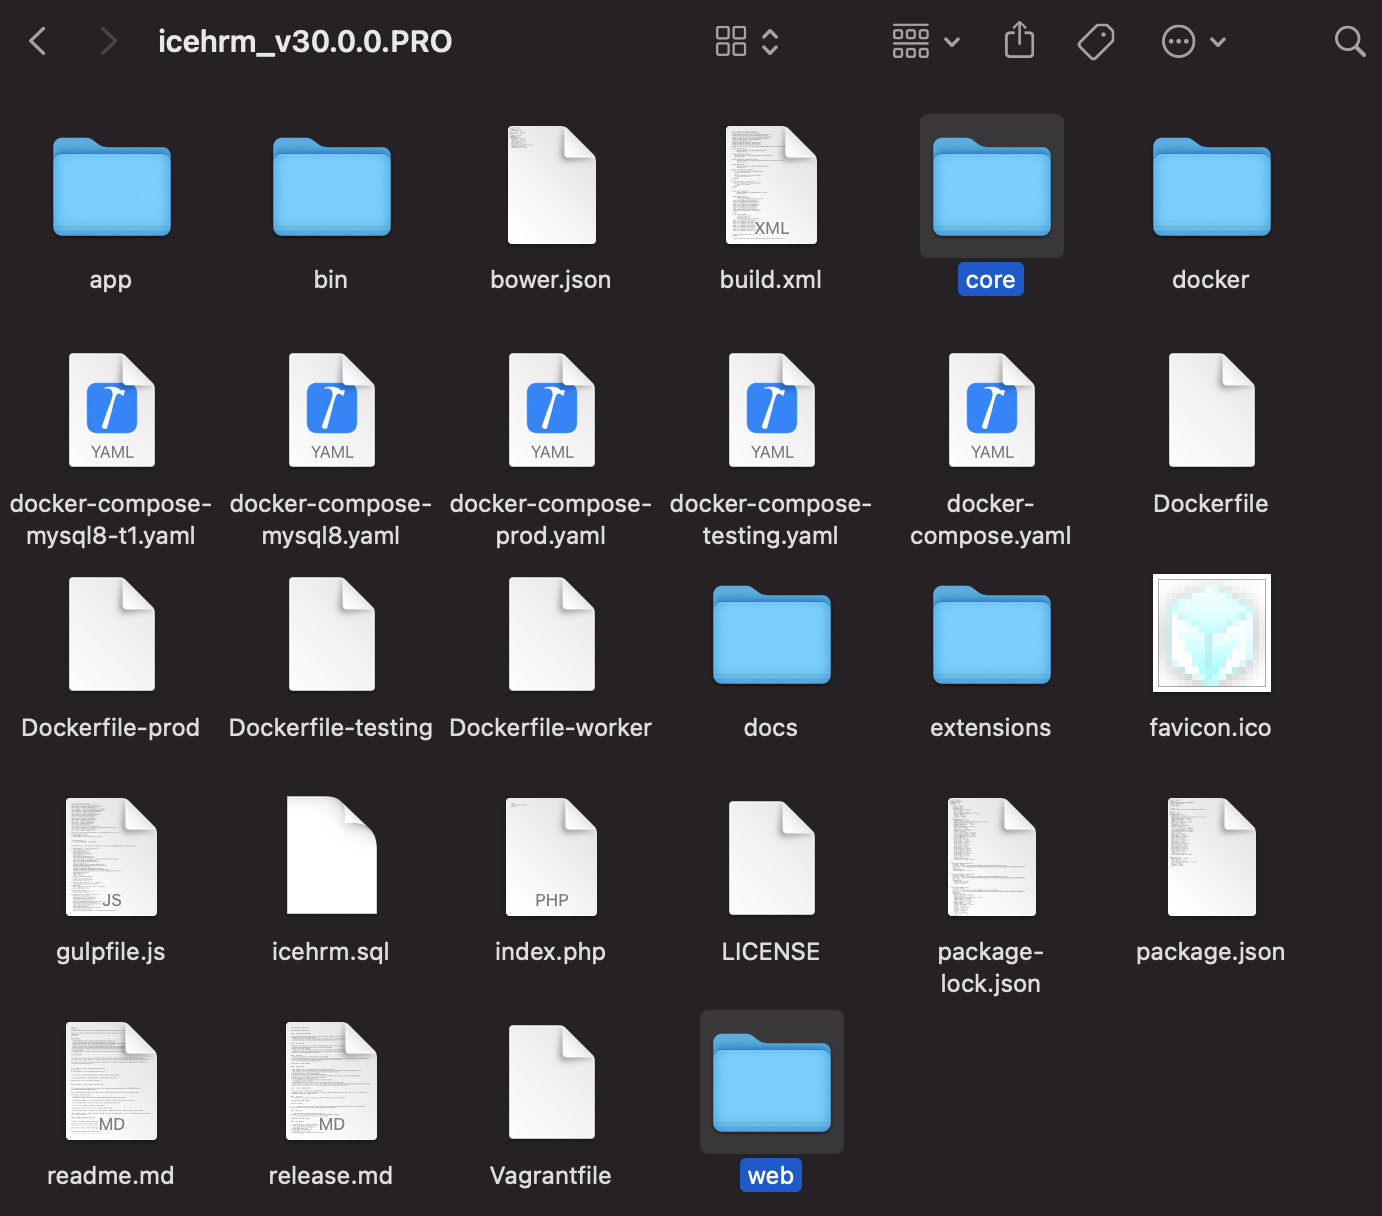Click the "LICENSE" name label
Screen dimensions: 1382x1216
tap(771, 952)
